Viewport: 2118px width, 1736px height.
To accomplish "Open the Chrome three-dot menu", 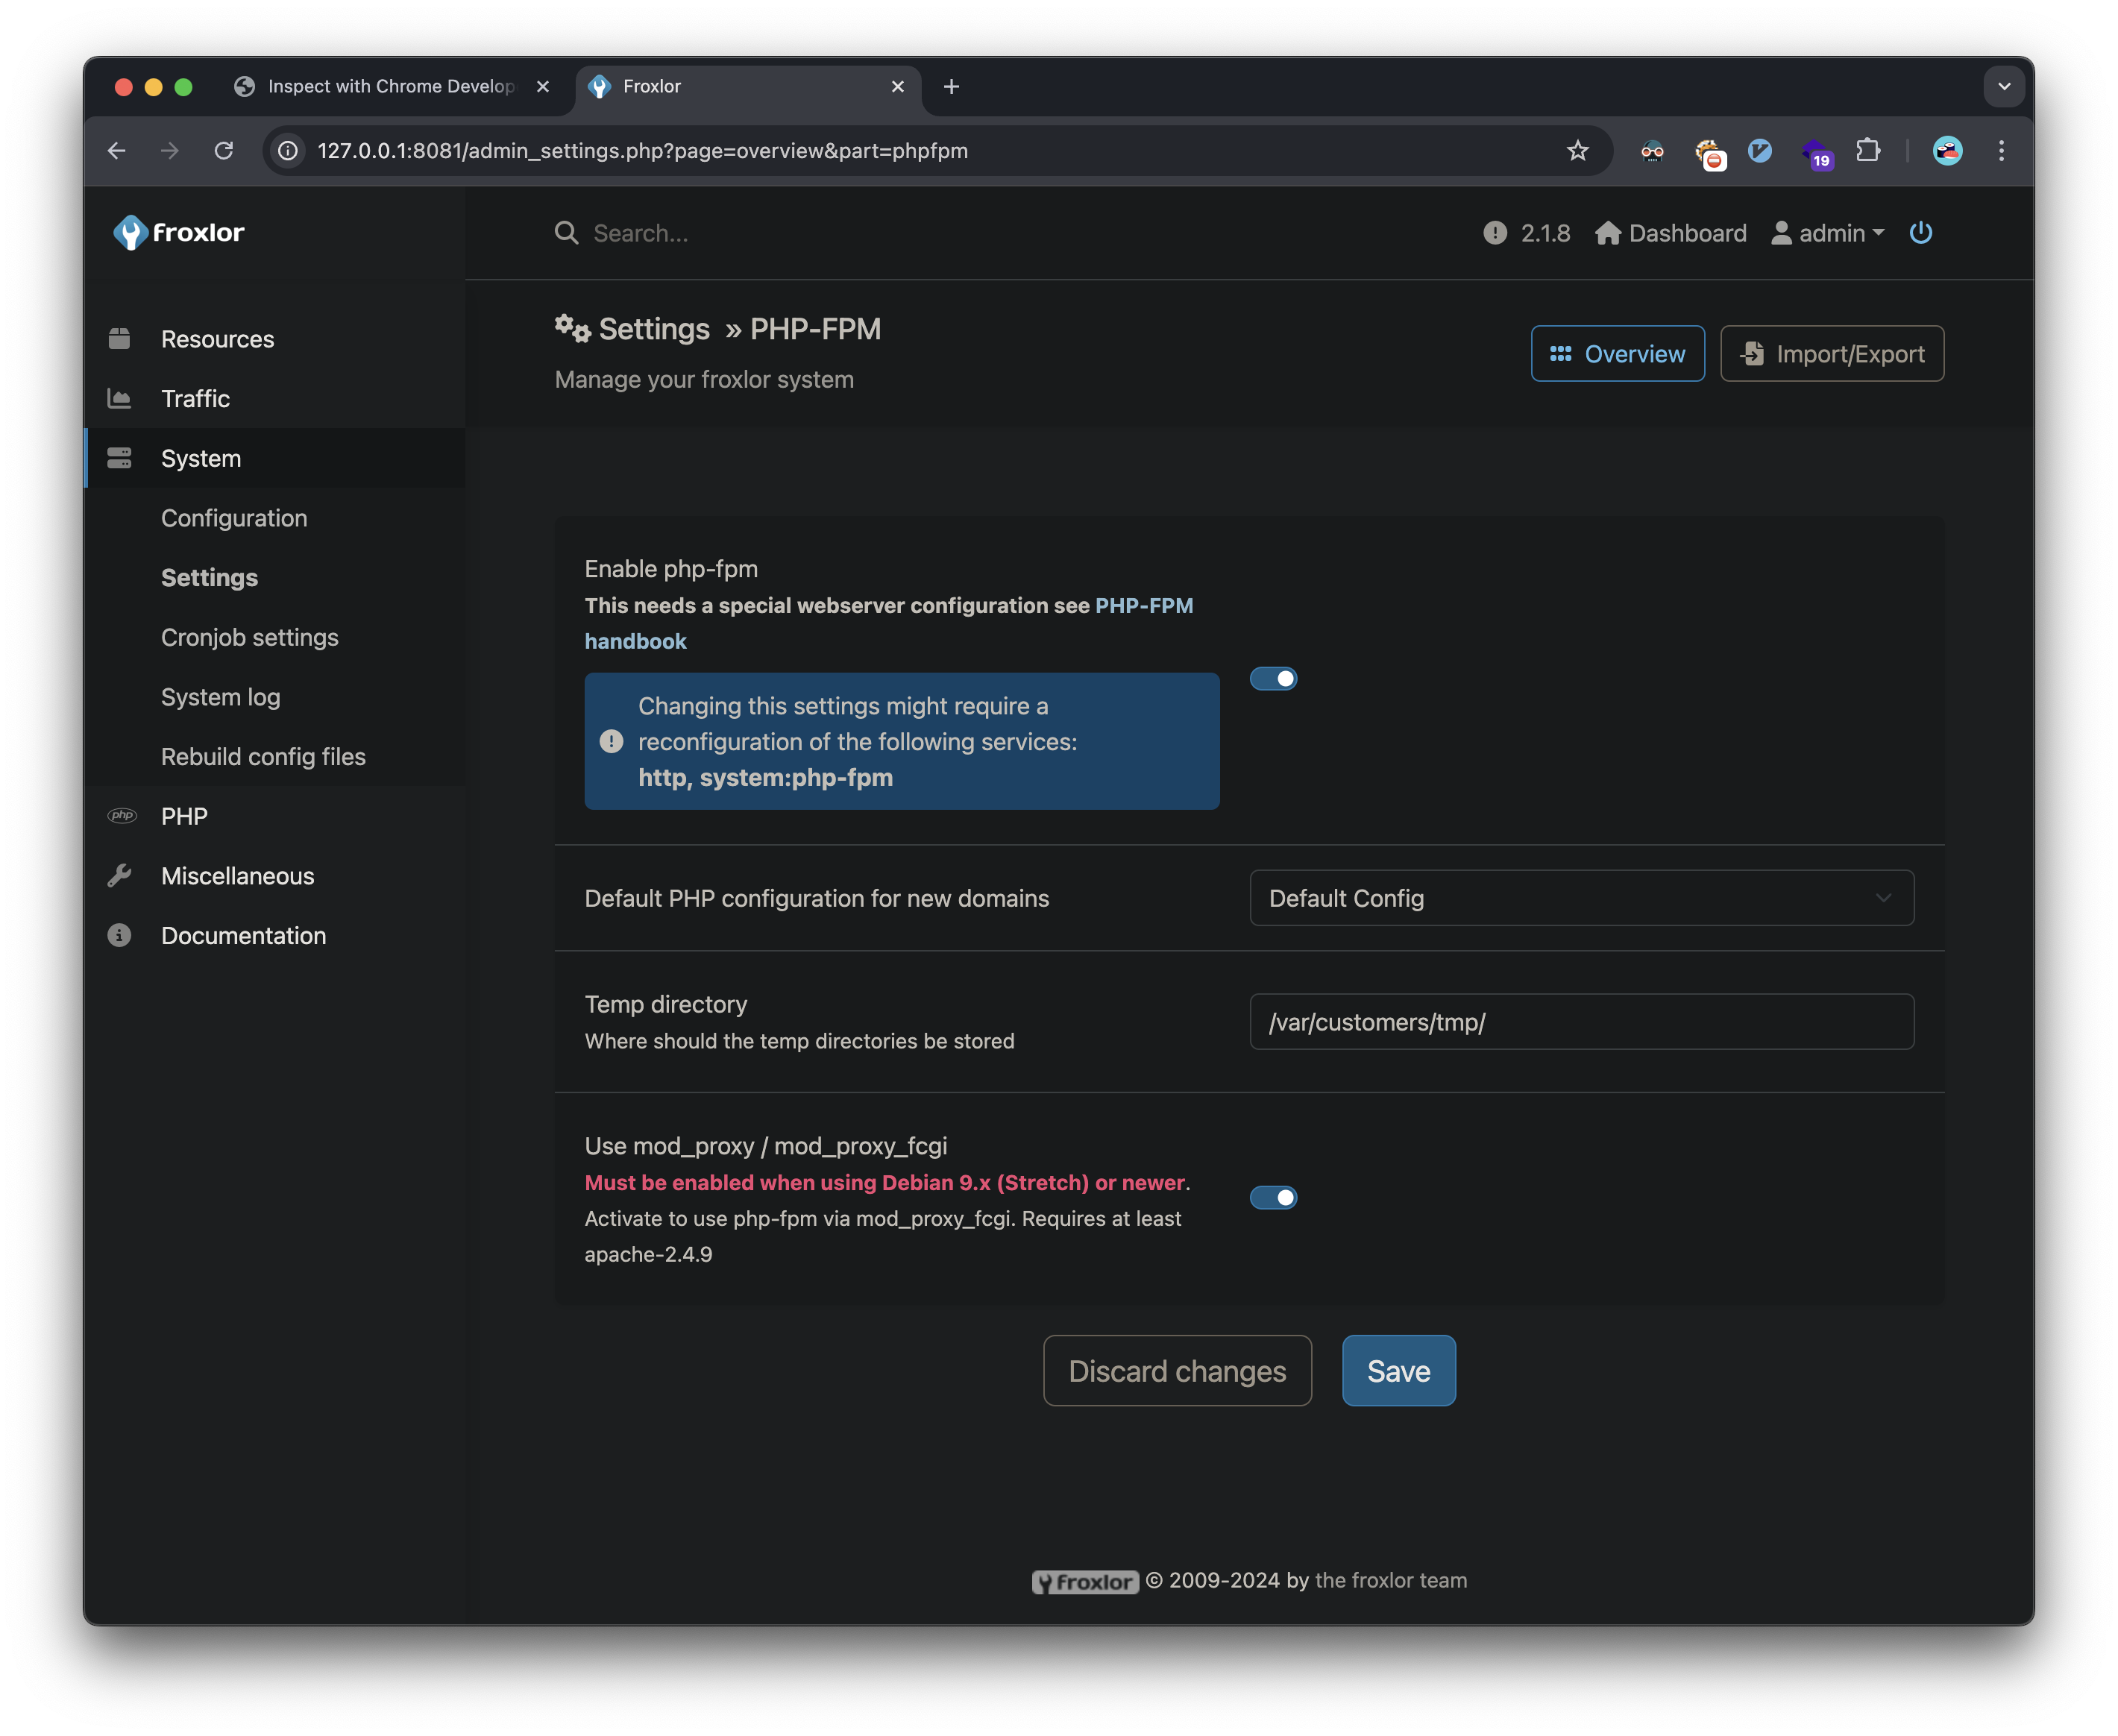I will [x=2001, y=151].
